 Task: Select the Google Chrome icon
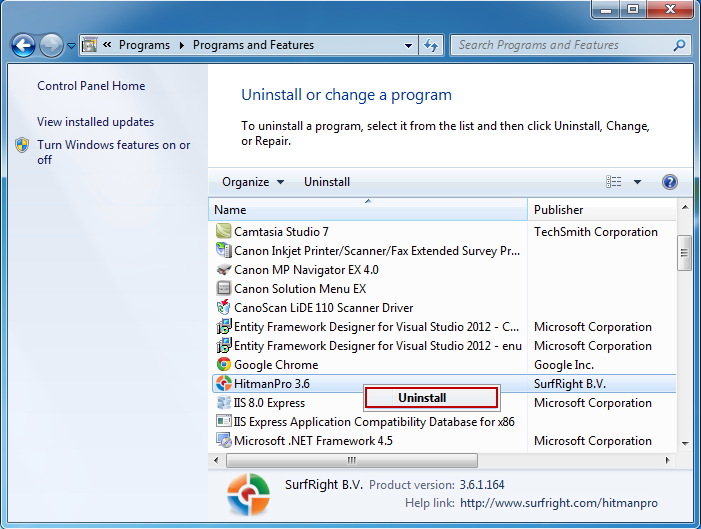(x=224, y=364)
